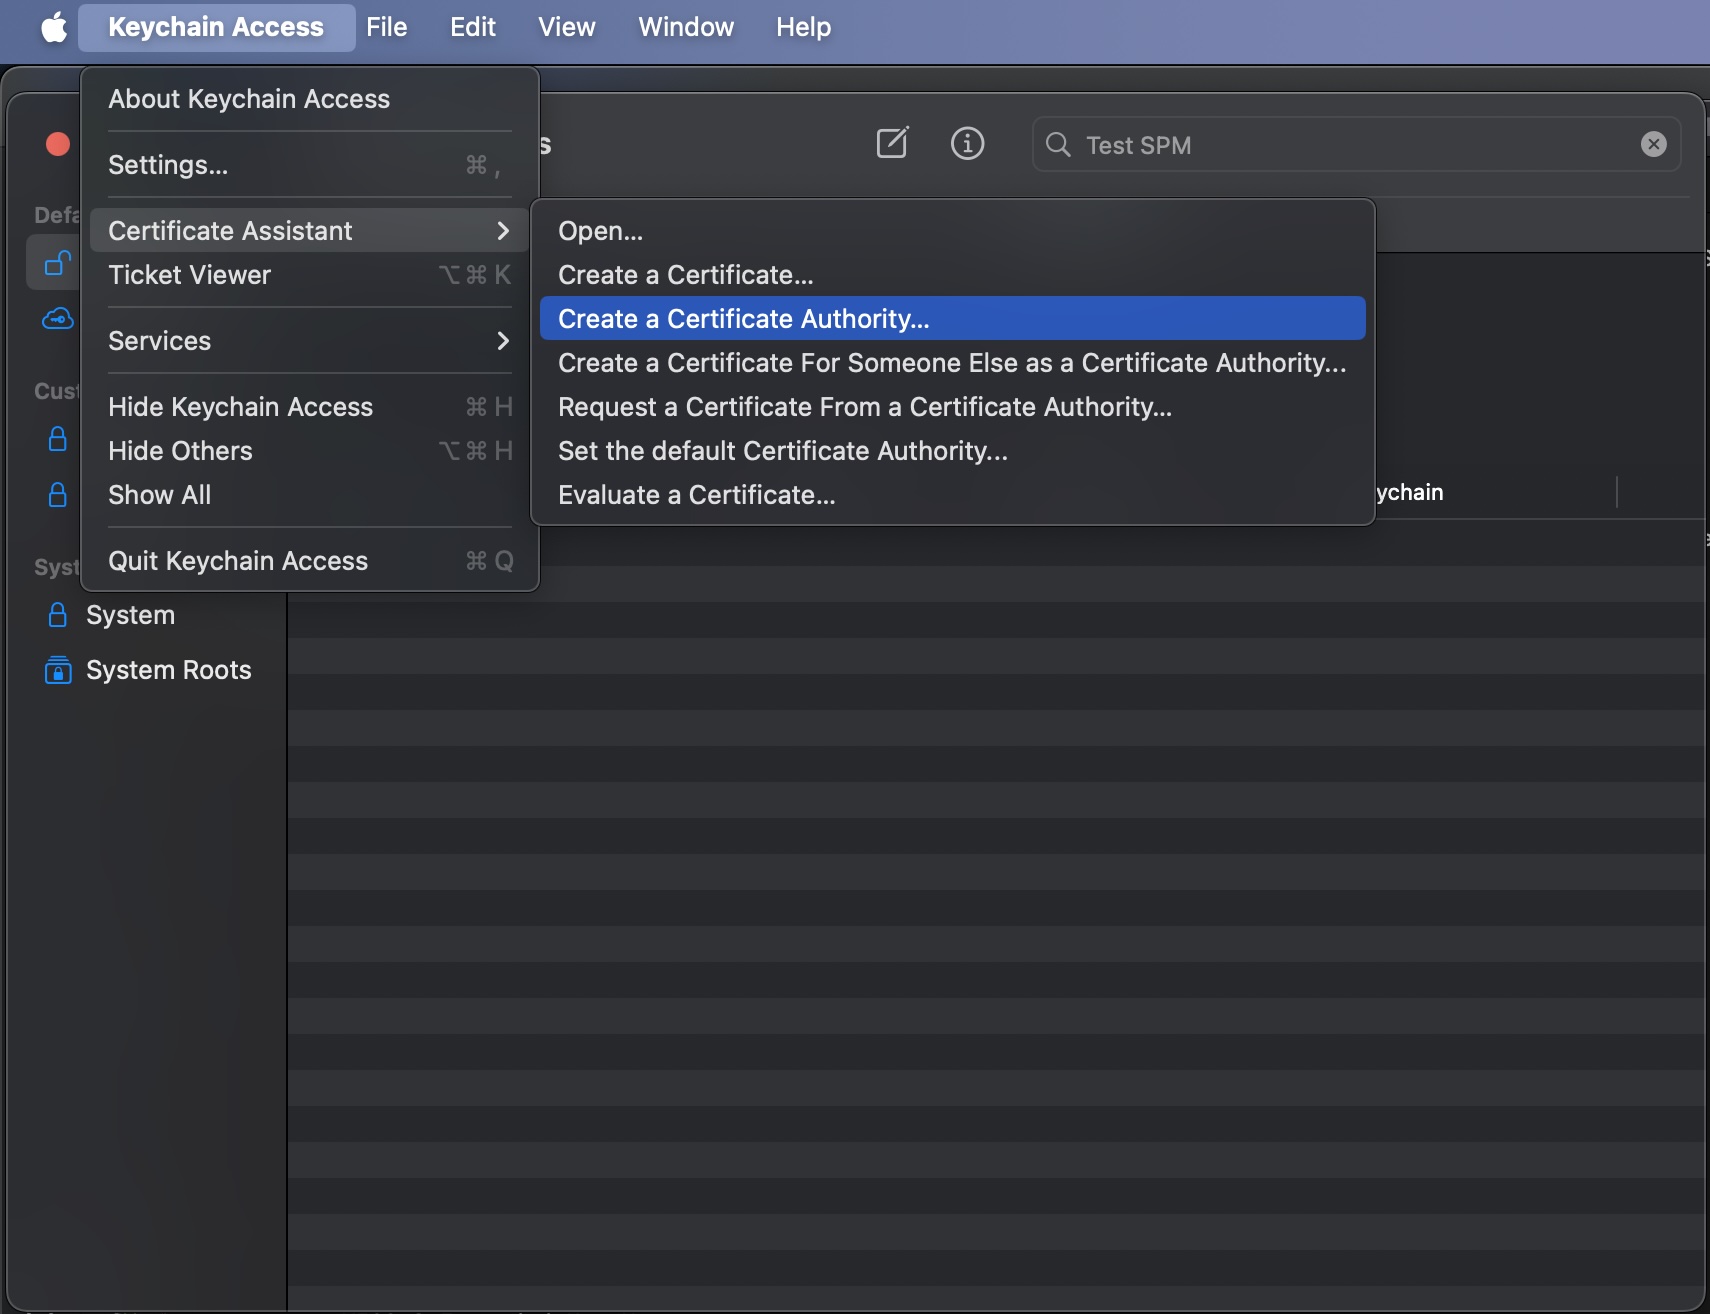This screenshot has height=1314, width=1710.
Task: Click the info icon in toolbar
Action: tap(967, 144)
